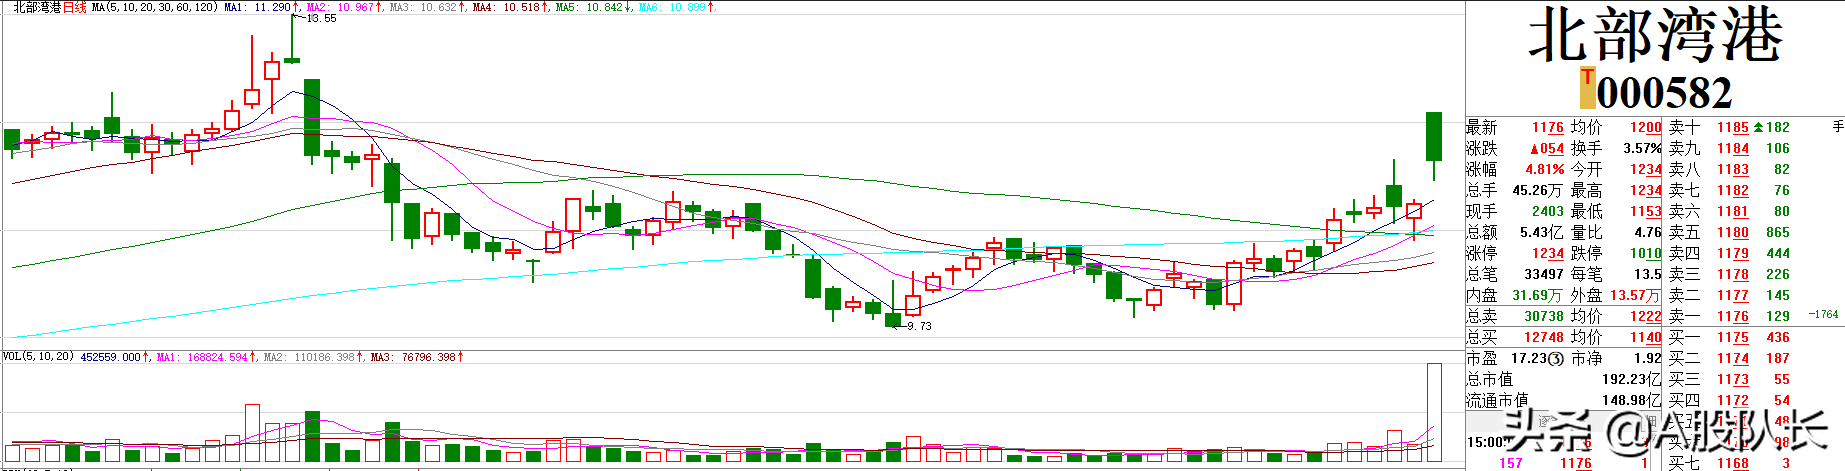Click the 卖六 price 1181

tap(1733, 211)
